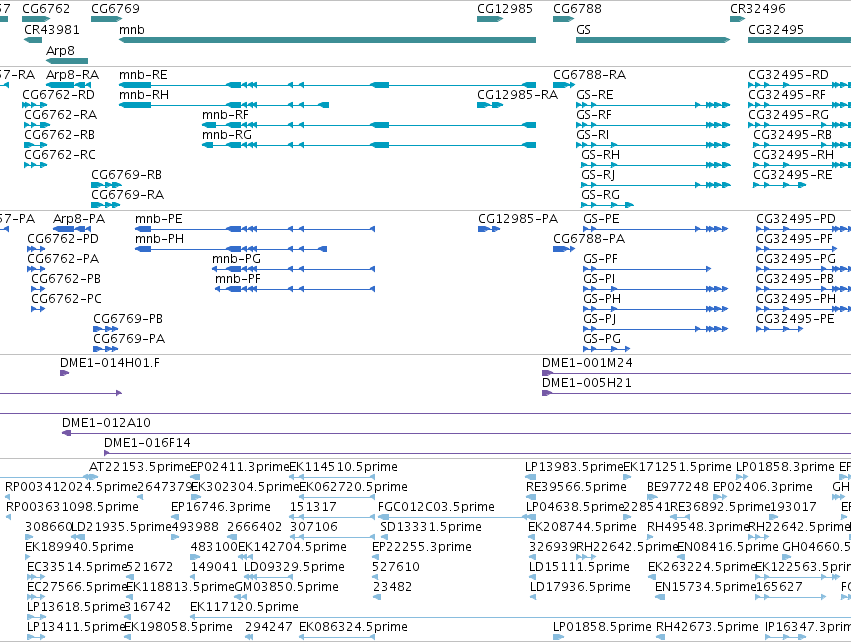This screenshot has width=851, height=642.
Task: Select protein GS-PE label
Action: pos(601,219)
